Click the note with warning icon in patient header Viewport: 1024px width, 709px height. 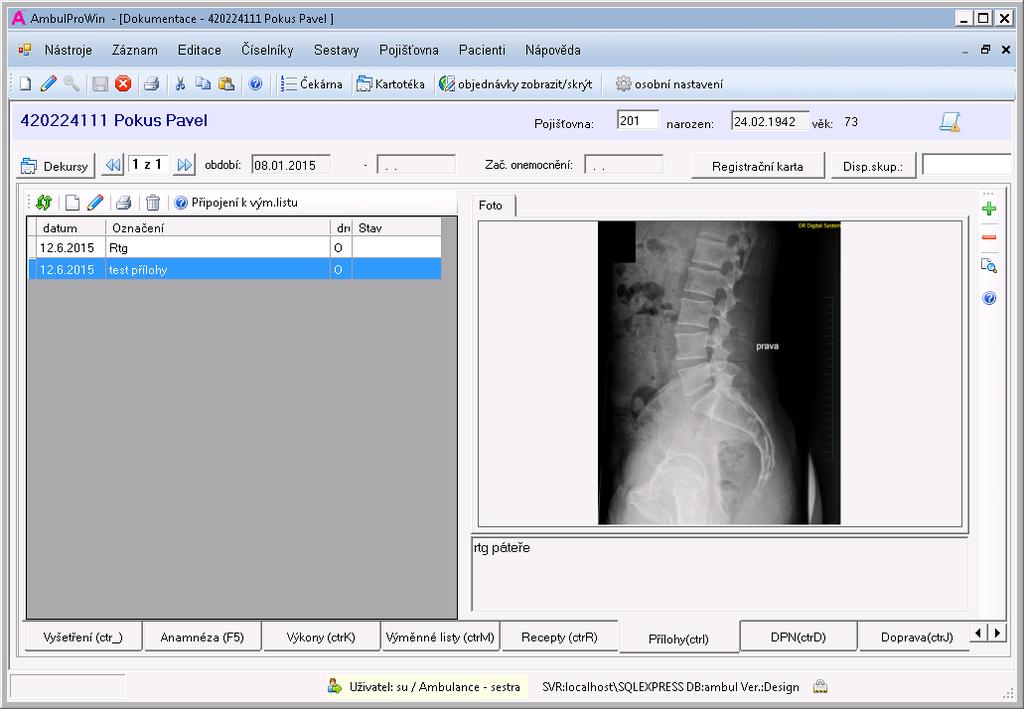[x=950, y=122]
